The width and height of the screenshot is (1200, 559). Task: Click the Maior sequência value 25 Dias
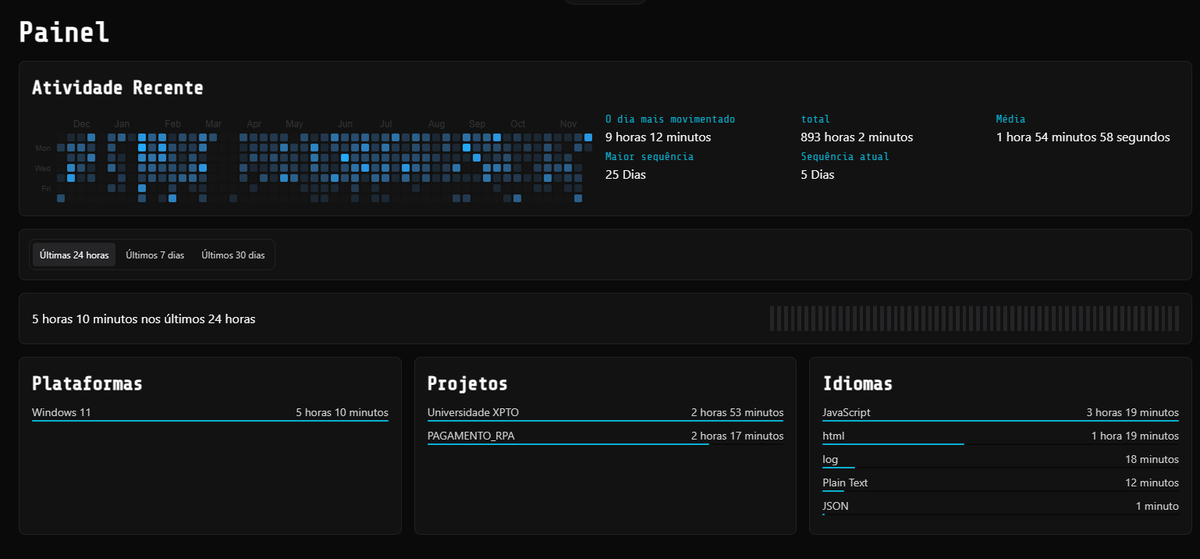tap(624, 175)
